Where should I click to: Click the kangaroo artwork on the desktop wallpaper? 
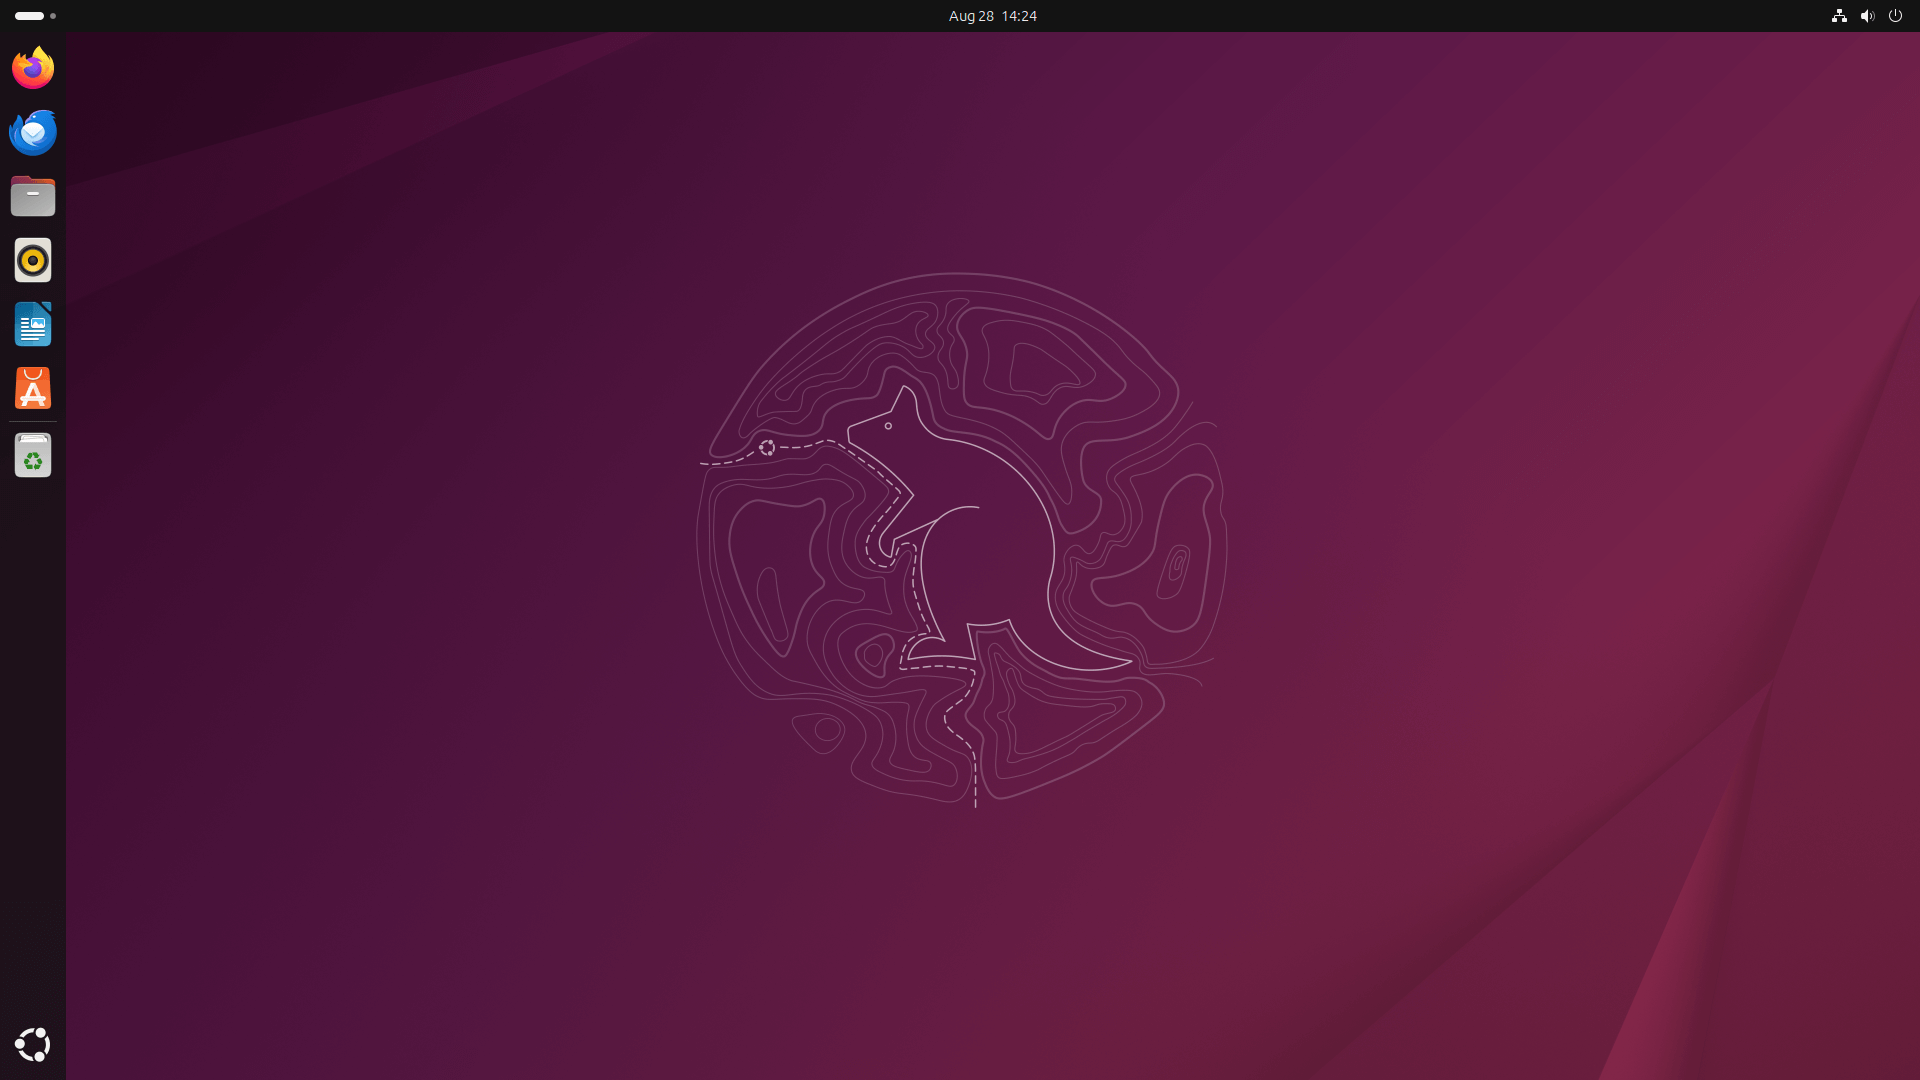(960, 540)
